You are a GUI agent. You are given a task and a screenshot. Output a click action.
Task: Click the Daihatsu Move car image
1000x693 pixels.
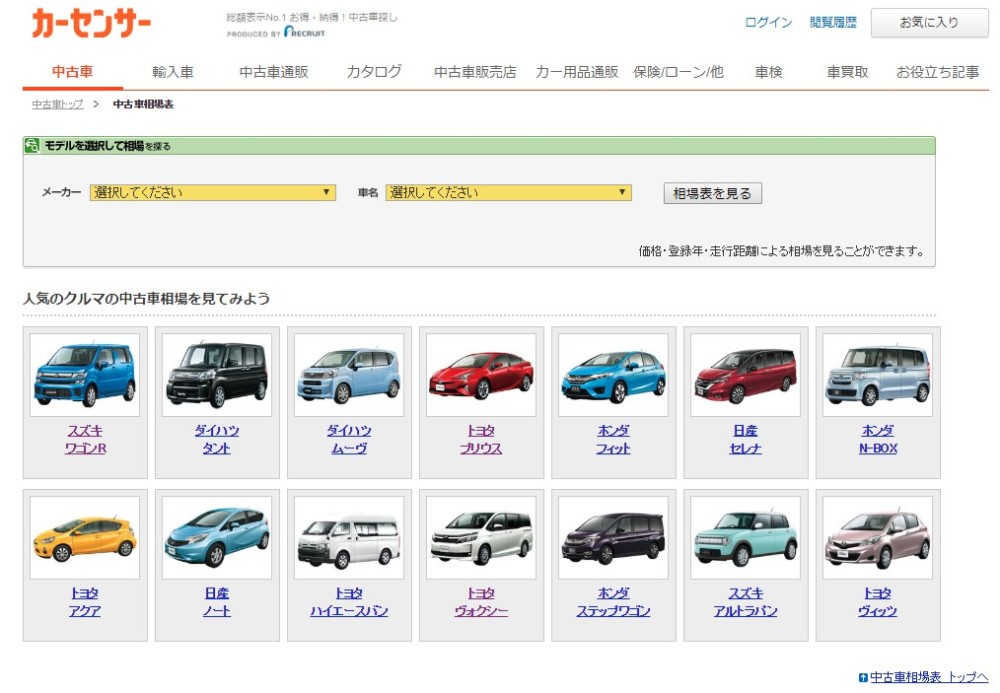coord(349,375)
